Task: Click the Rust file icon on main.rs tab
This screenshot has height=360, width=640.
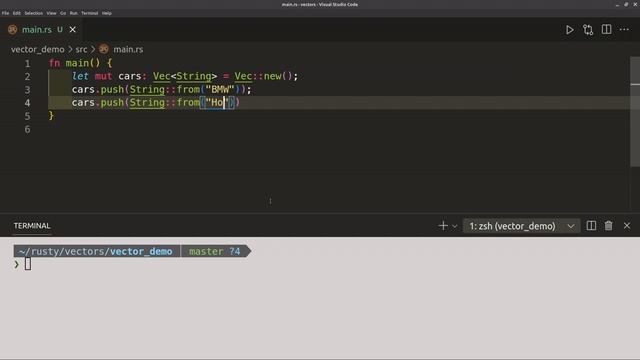Action: point(13,29)
